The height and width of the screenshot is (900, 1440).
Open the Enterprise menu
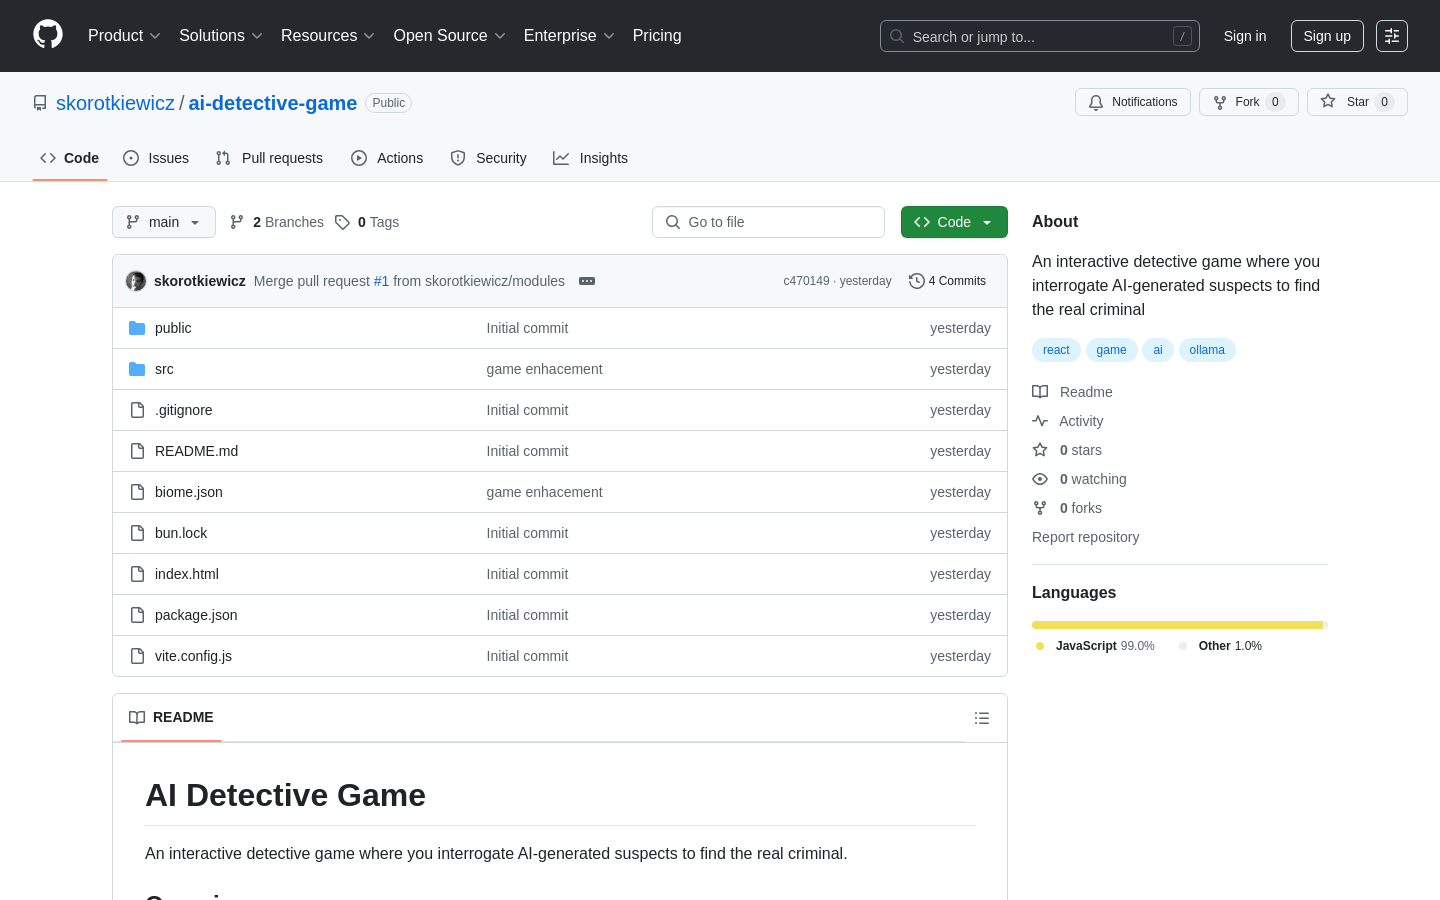pos(569,36)
